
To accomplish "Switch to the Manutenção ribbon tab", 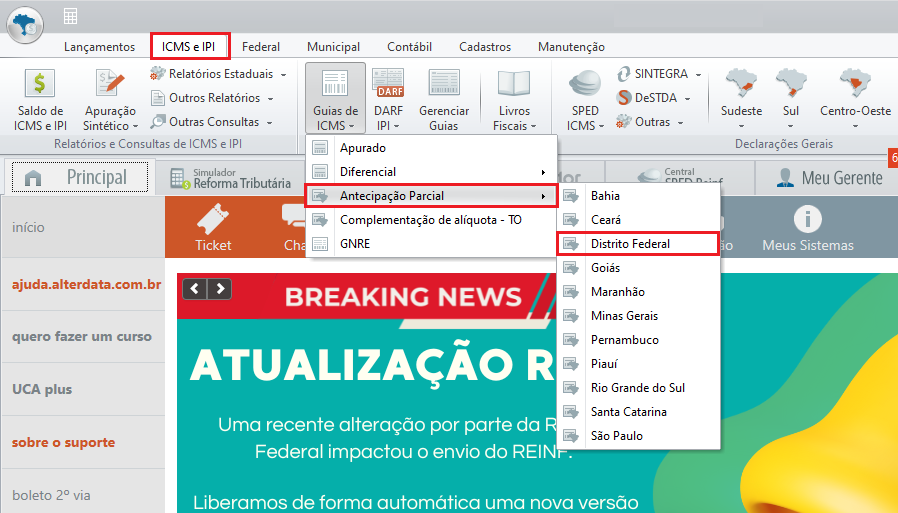I will 571,47.
